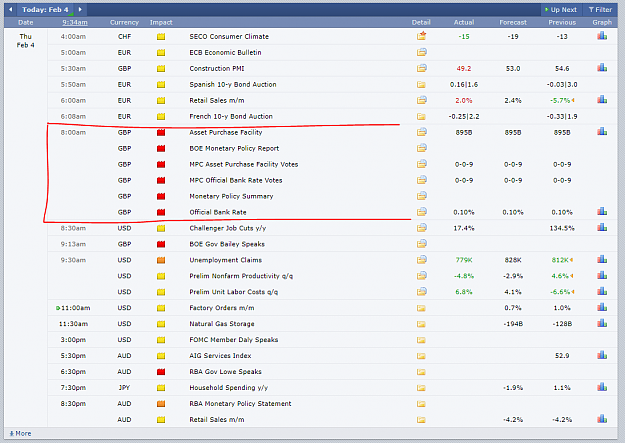Click the Currency column header
The width and height of the screenshot is (625, 443).
(124, 22)
